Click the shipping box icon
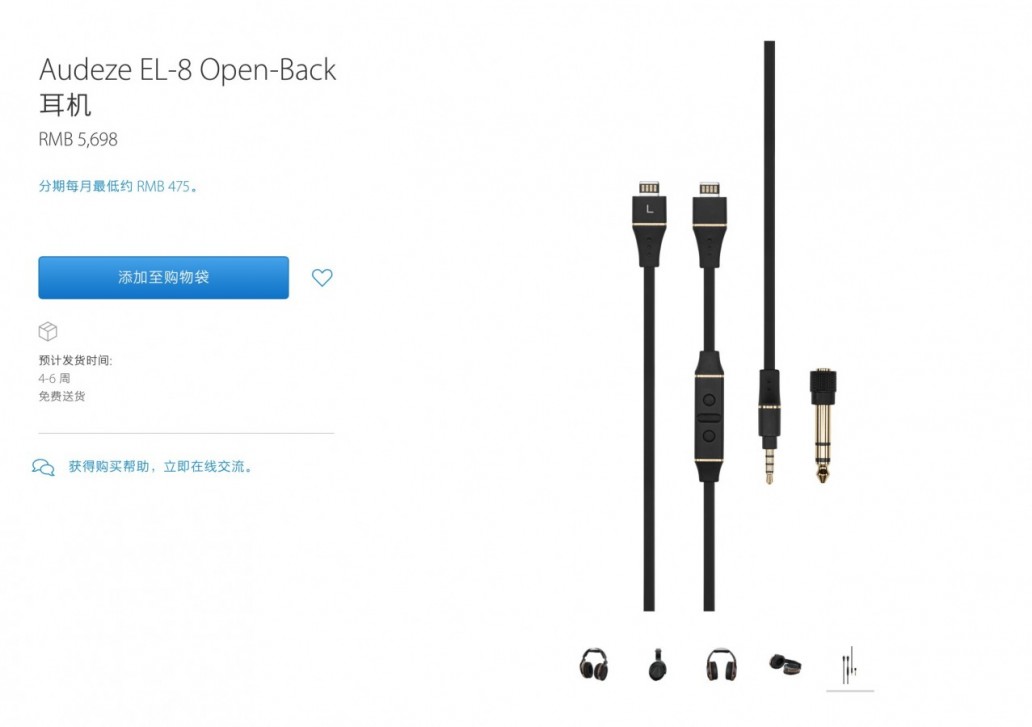Image resolution: width=1032 pixels, height=727 pixels. tap(48, 331)
